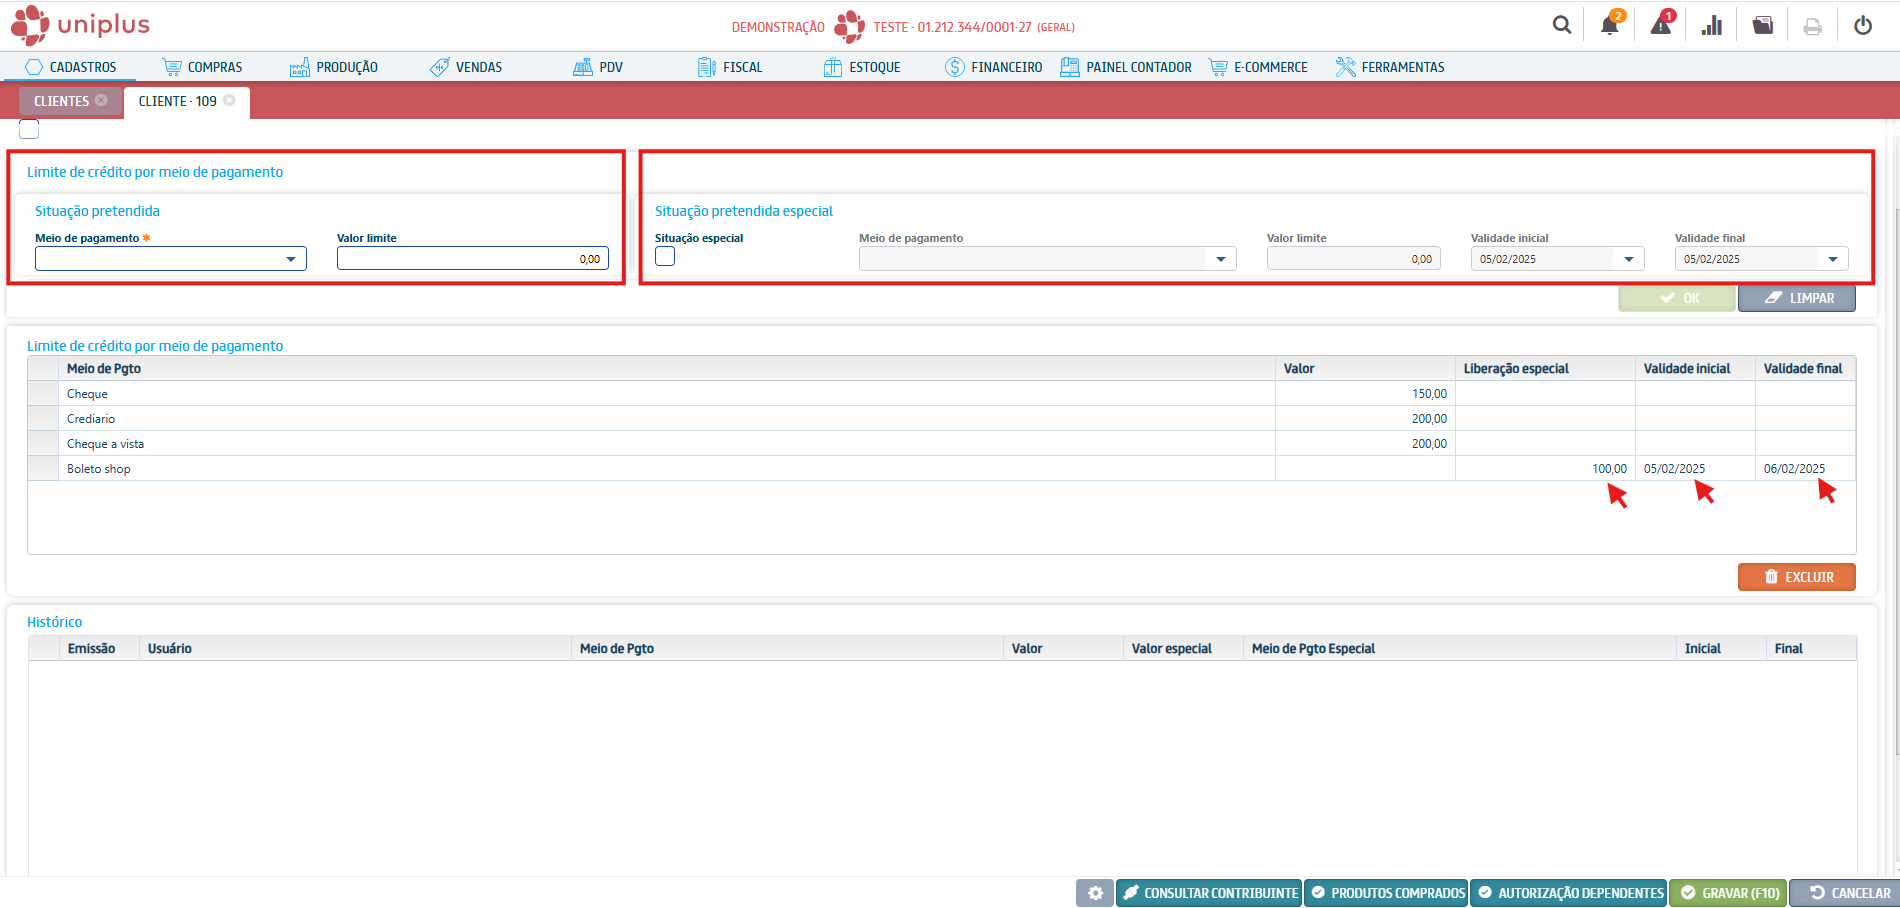The height and width of the screenshot is (908, 1900).
Task: Click the printer icon in header
Action: [x=1812, y=27]
